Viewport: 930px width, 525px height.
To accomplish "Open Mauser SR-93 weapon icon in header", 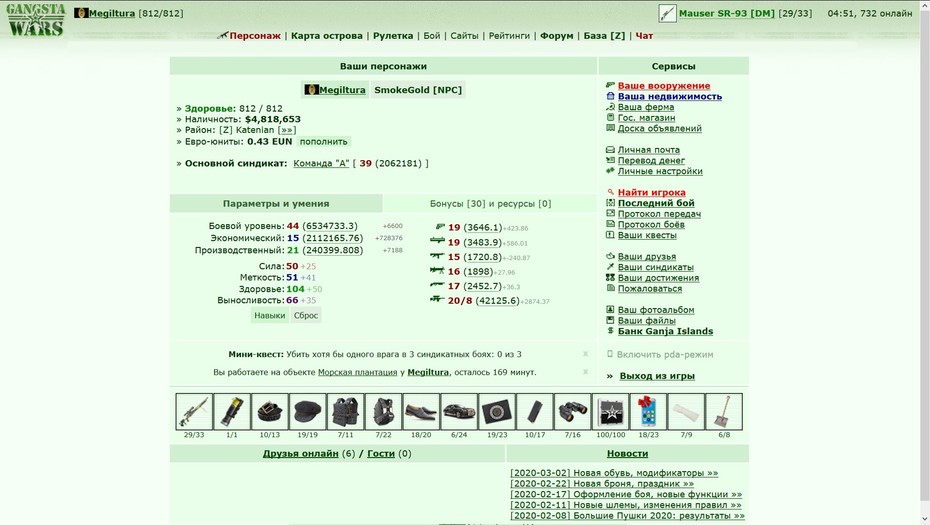I will click(667, 13).
